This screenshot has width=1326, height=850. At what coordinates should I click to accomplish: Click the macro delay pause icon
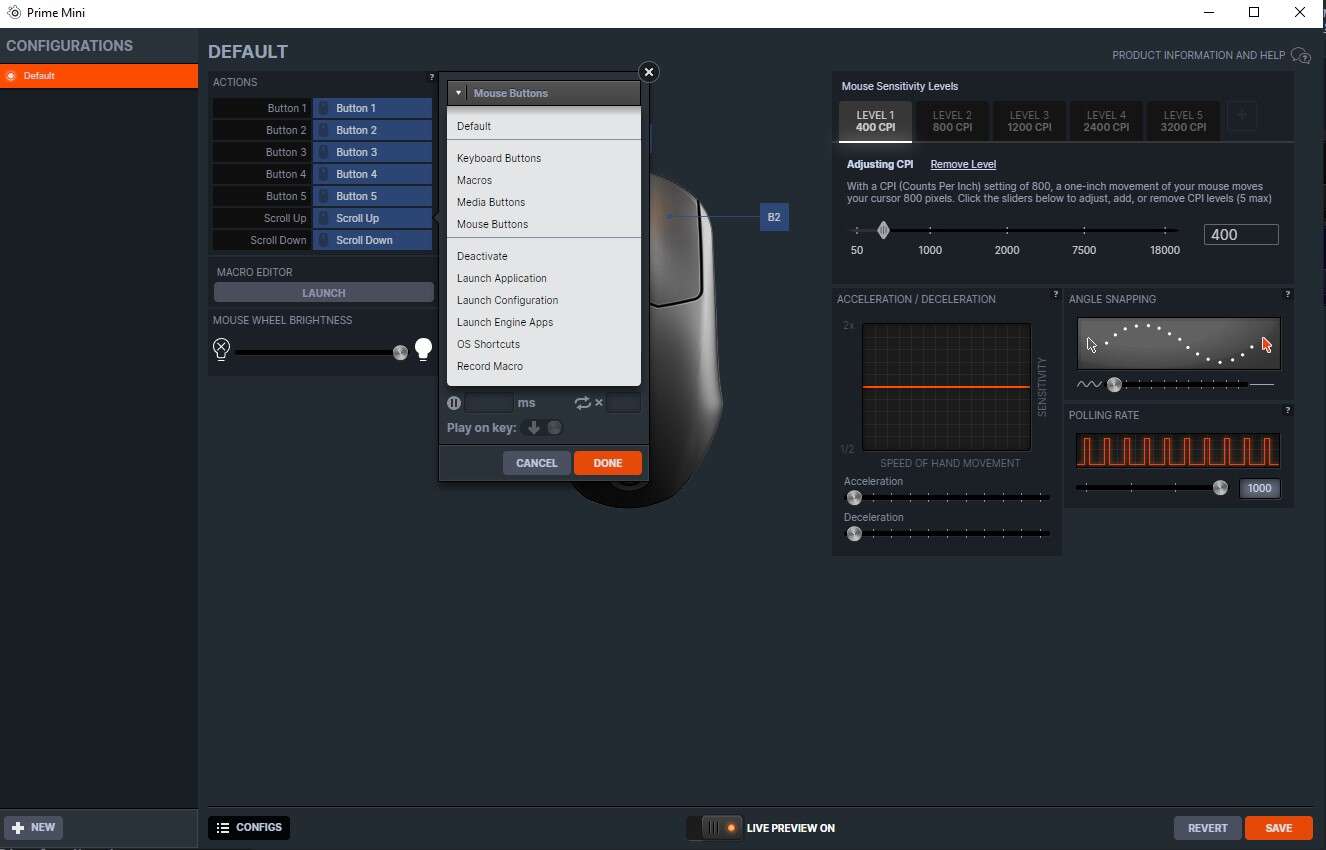point(454,403)
